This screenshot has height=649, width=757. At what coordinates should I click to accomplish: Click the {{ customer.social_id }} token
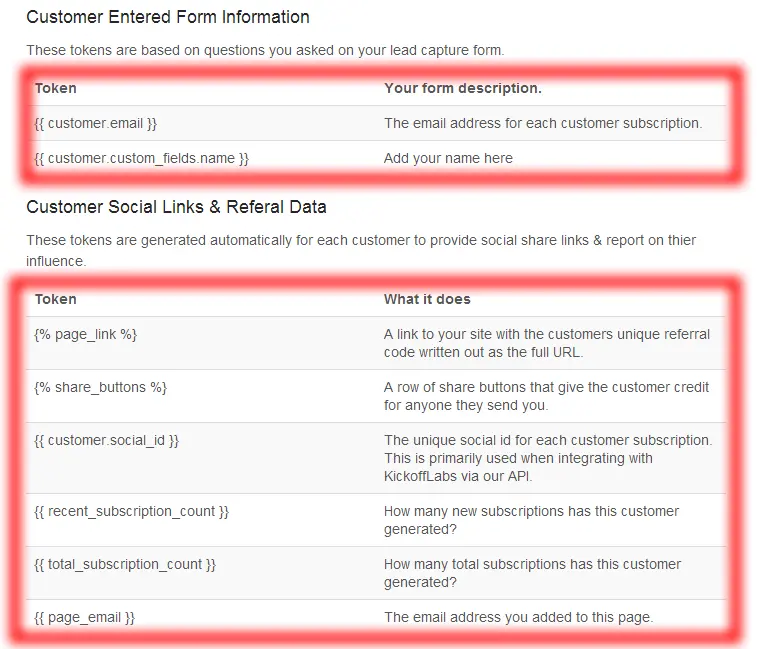[x=107, y=440]
